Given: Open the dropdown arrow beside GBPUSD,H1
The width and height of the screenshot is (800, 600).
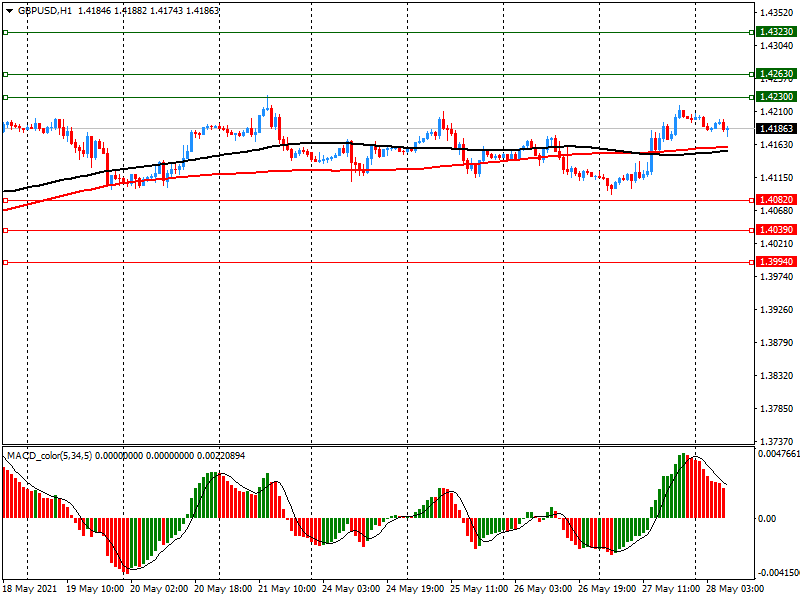Looking at the screenshot, I should [x=8, y=10].
